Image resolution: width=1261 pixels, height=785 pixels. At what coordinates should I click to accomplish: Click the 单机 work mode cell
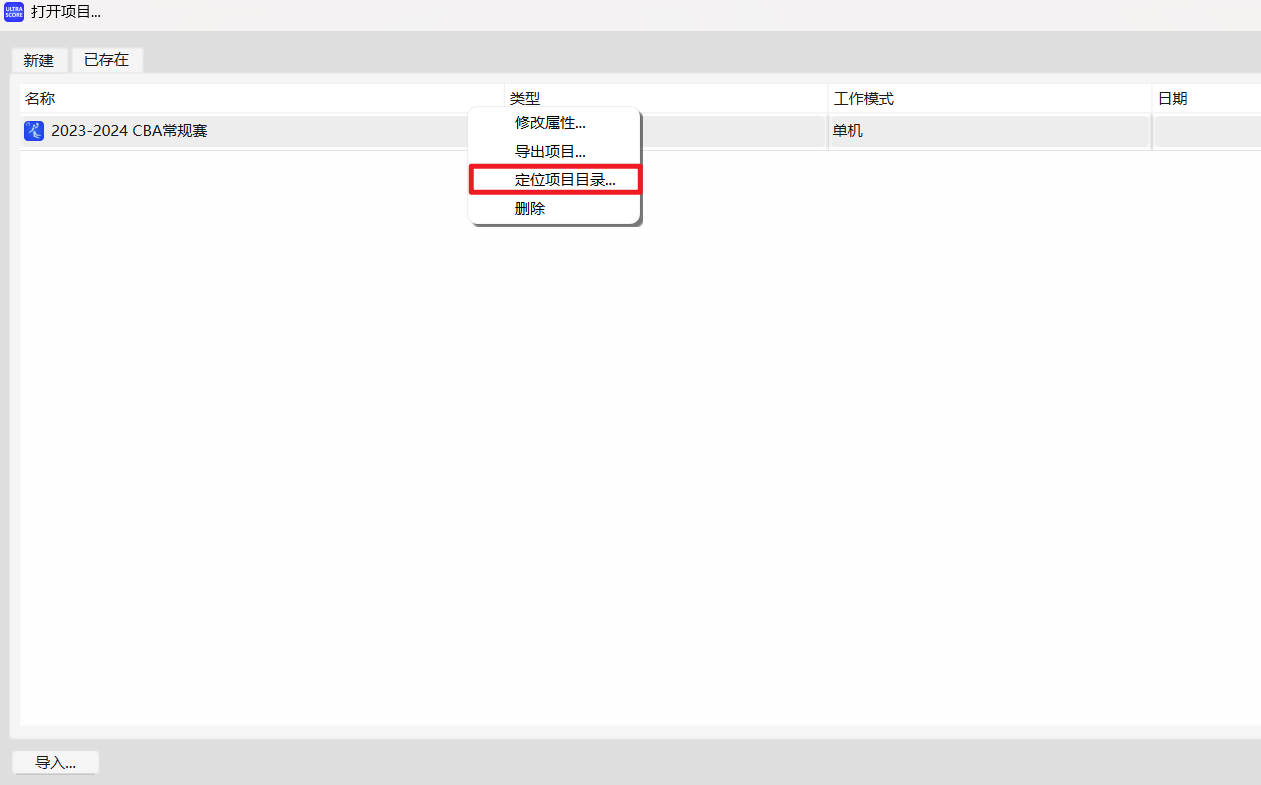[843, 130]
